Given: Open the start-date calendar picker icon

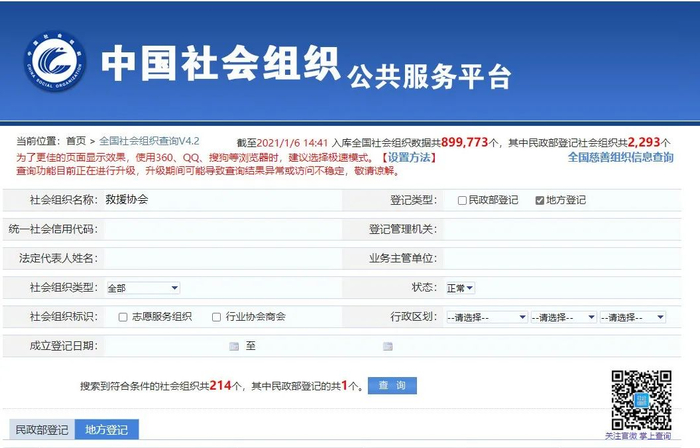Looking at the screenshot, I should tap(234, 346).
